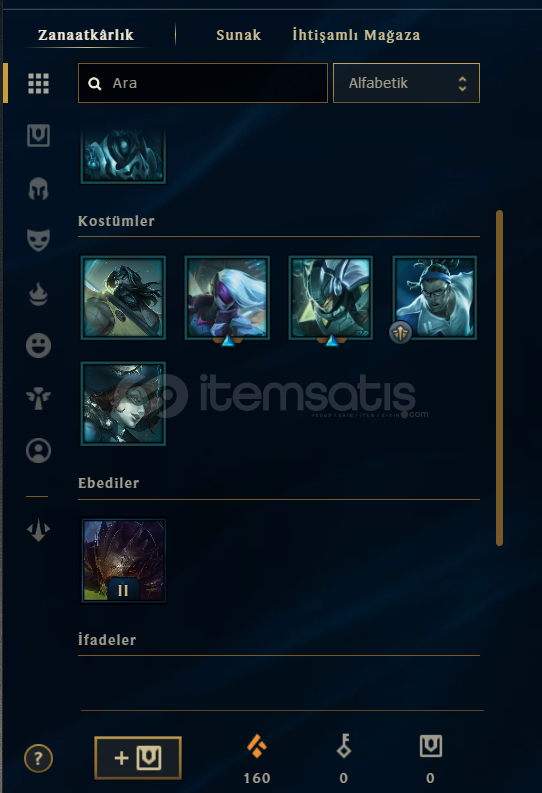The width and height of the screenshot is (542, 793).
Task: Select the all-items grid filter icon
Action: click(38, 83)
